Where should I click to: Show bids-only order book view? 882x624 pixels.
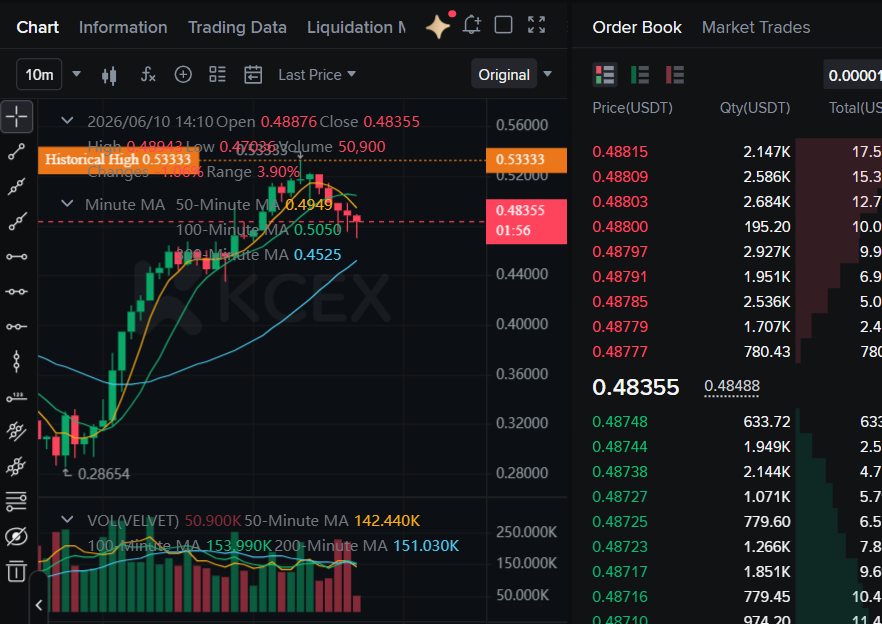tap(640, 75)
